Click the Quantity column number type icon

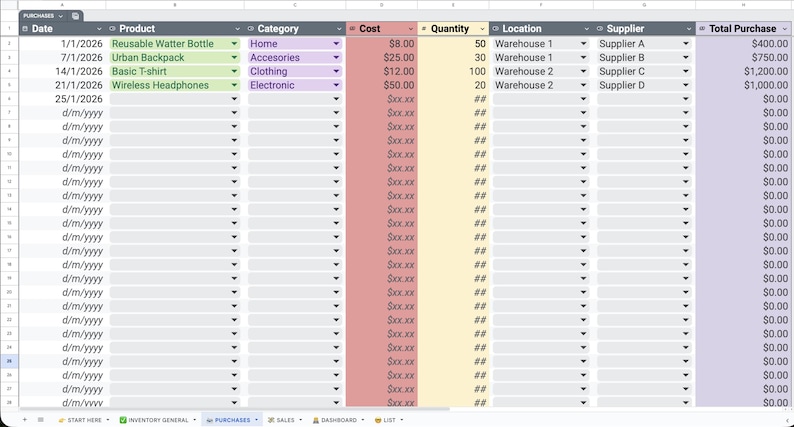tap(424, 29)
